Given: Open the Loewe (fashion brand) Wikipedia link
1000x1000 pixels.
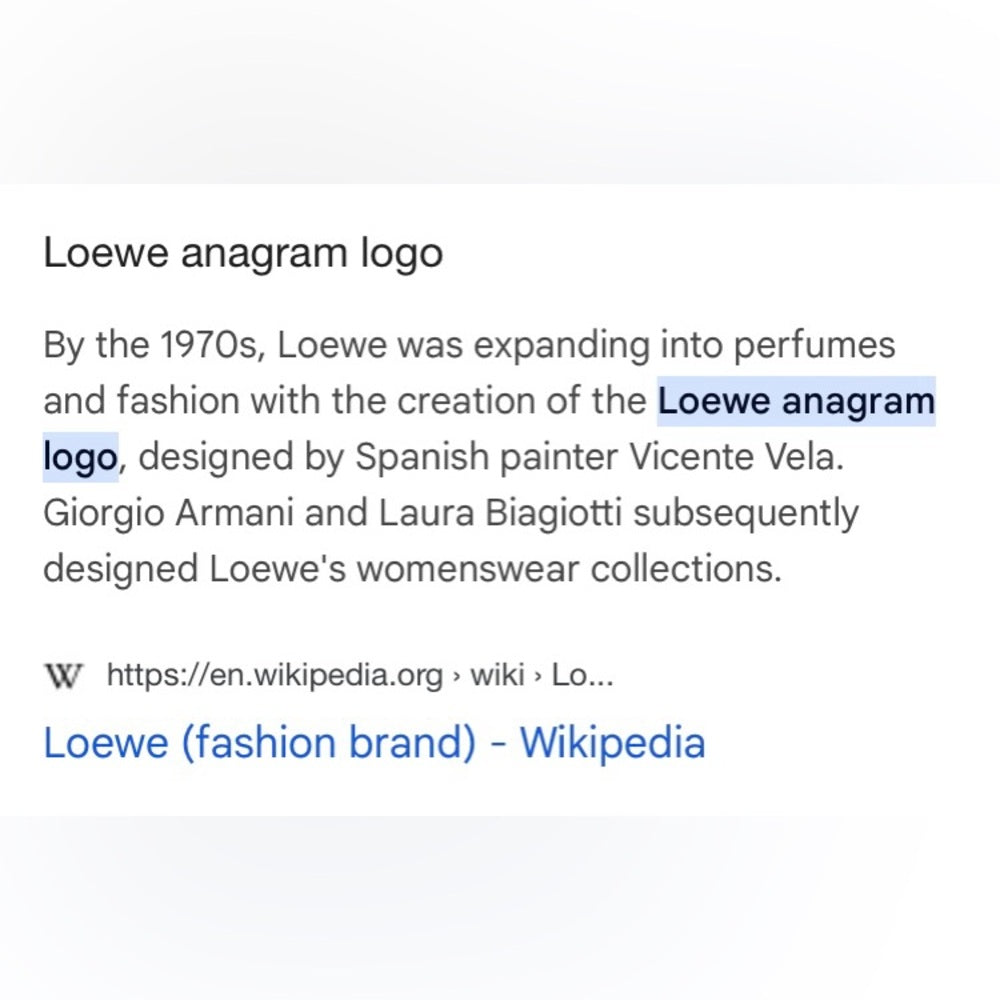Looking at the screenshot, I should 374,743.
